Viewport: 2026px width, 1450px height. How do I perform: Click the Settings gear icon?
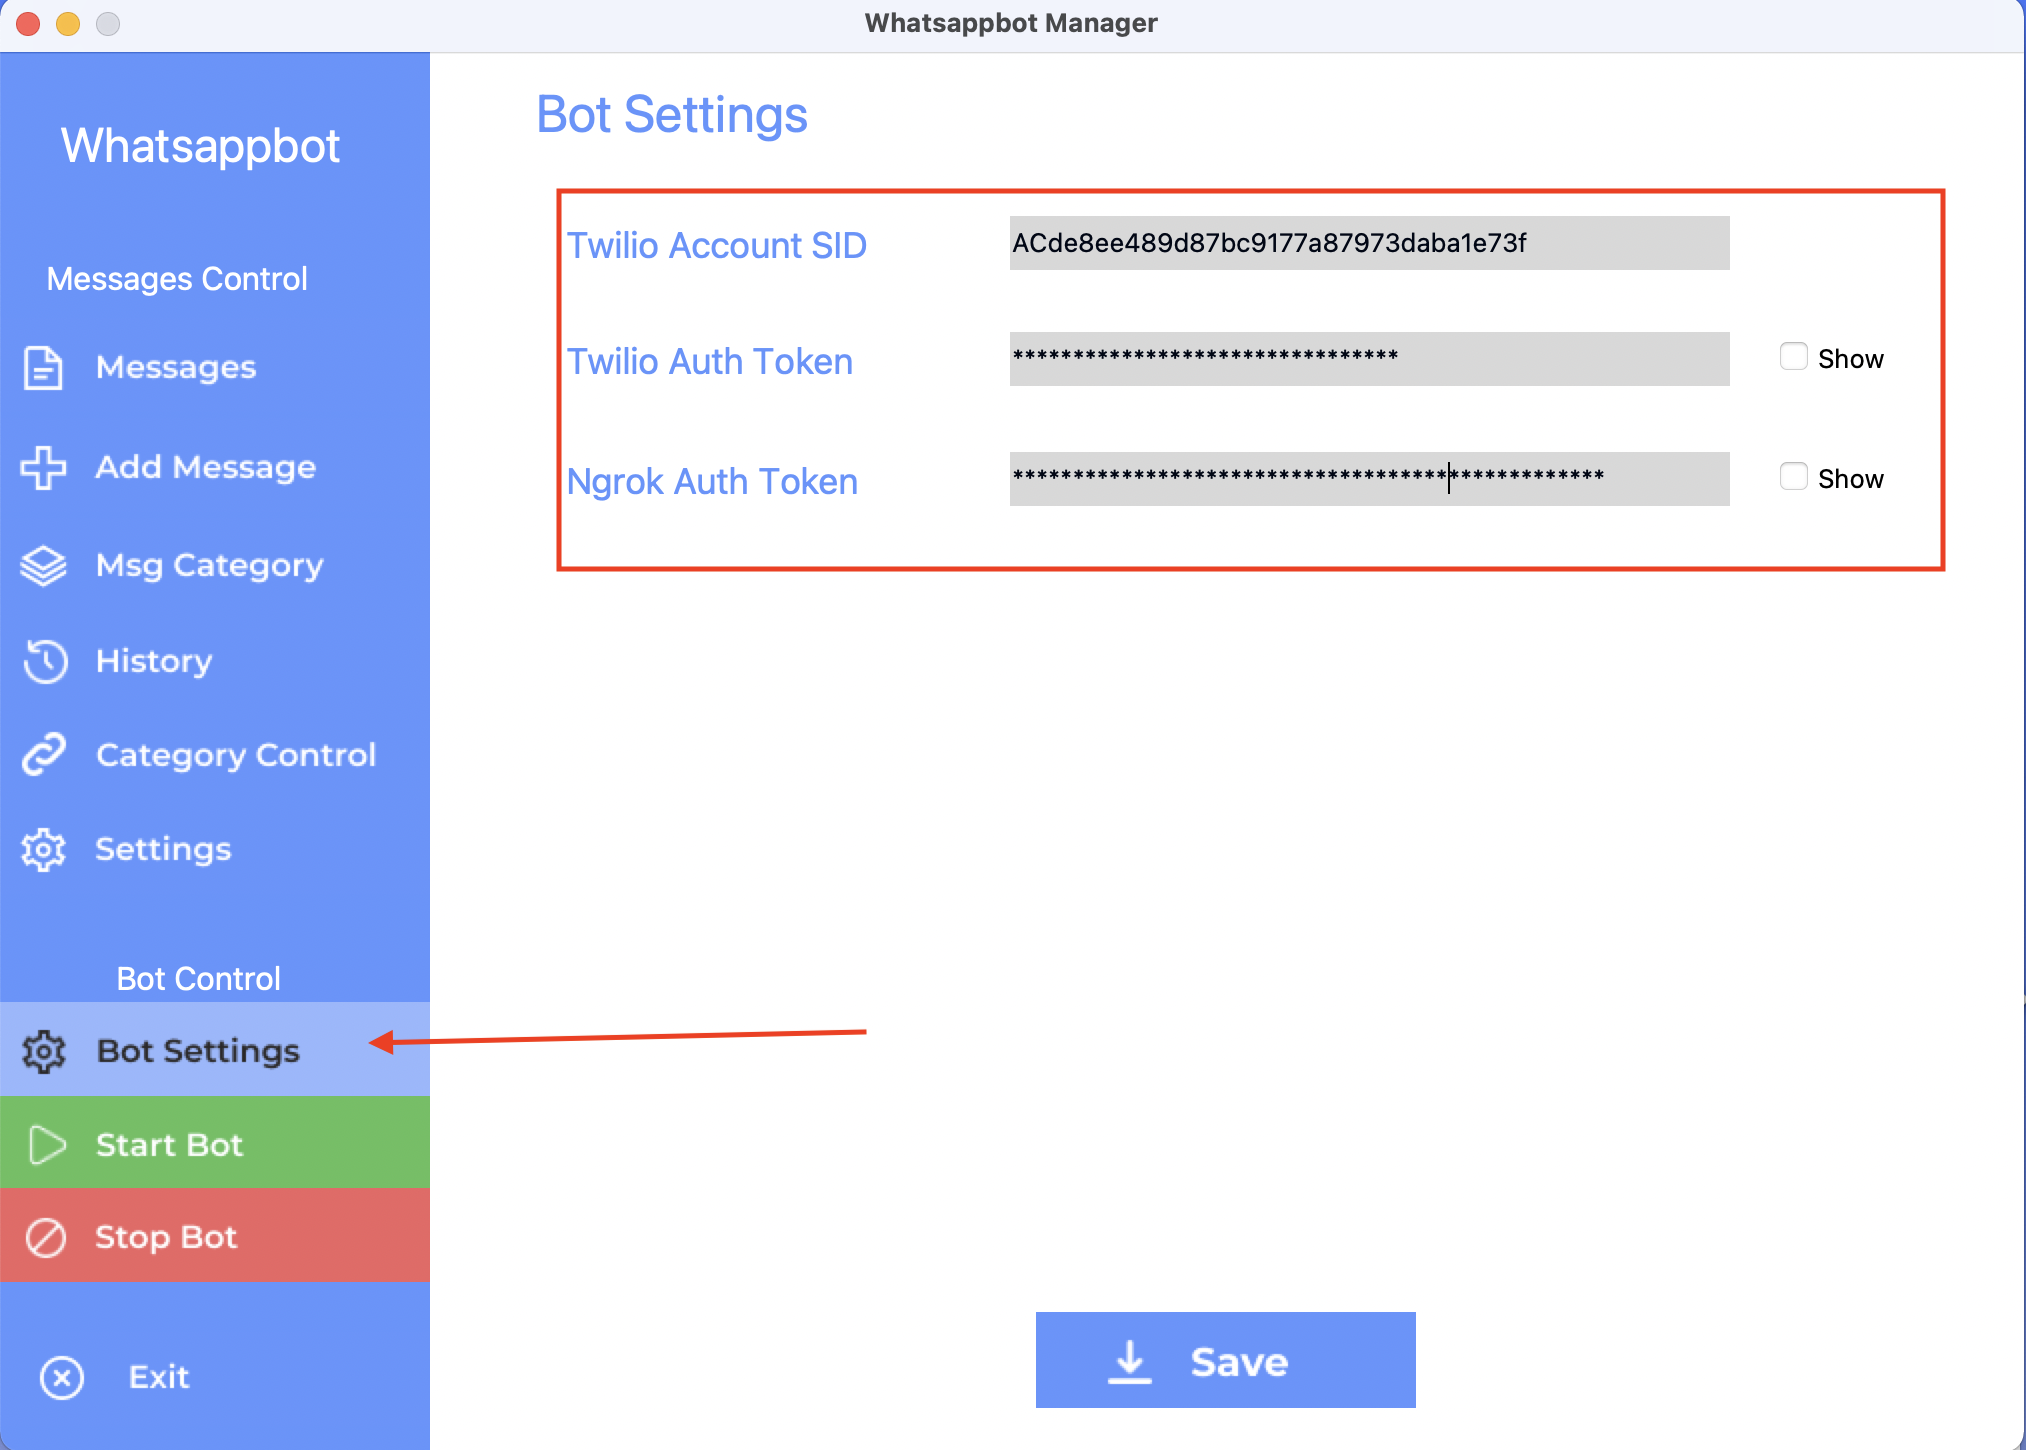pyautogui.click(x=43, y=850)
